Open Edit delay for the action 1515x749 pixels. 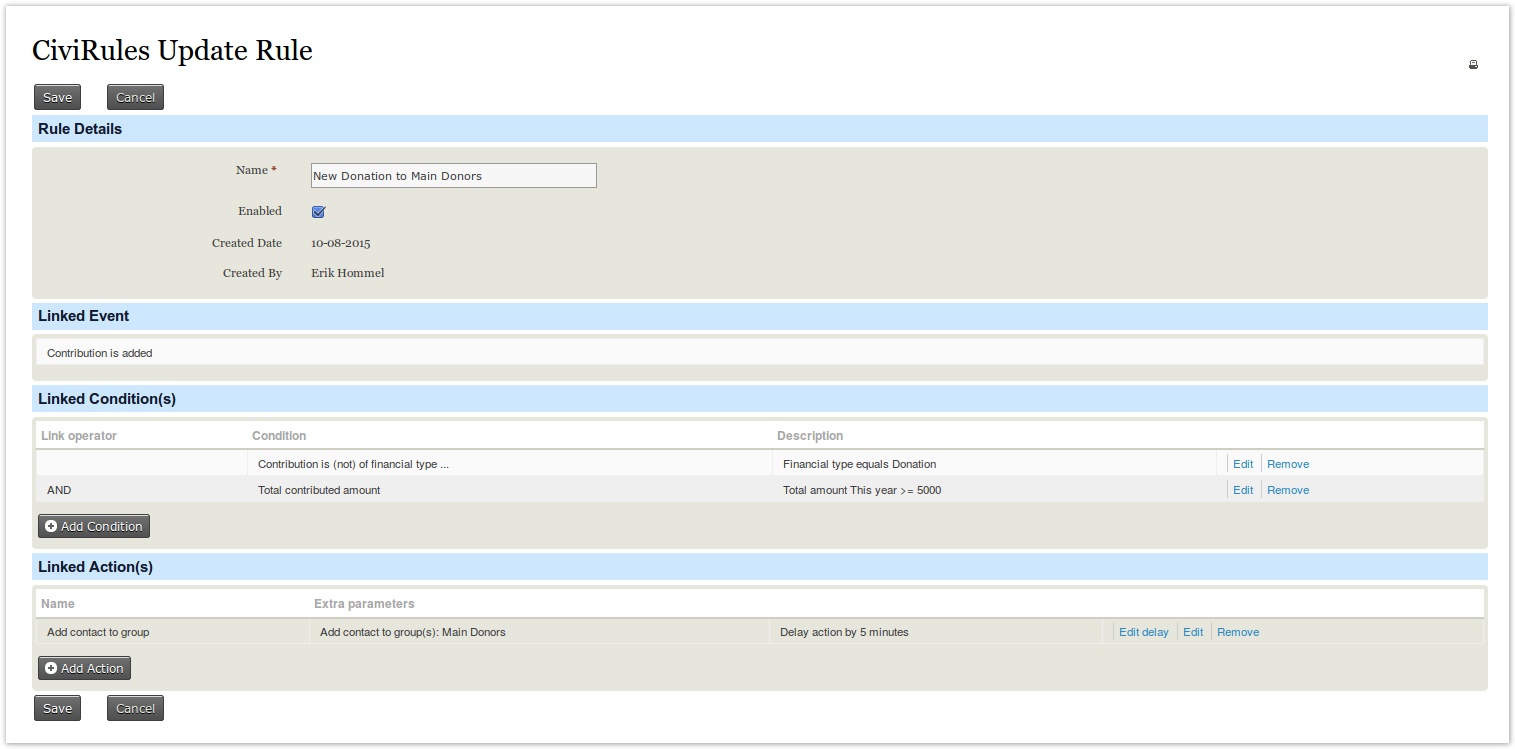coord(1143,632)
